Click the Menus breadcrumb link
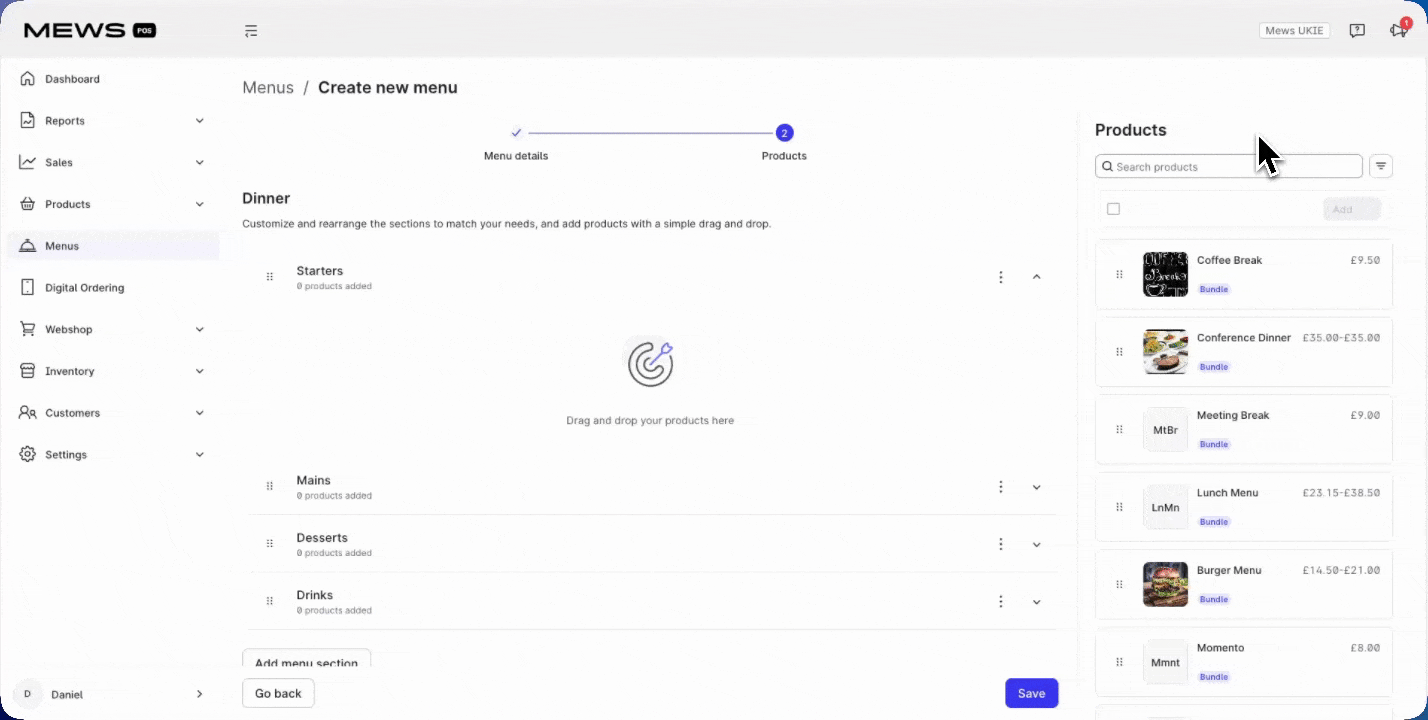Screen dimensions: 1428x720 pyautogui.click(x=268, y=88)
